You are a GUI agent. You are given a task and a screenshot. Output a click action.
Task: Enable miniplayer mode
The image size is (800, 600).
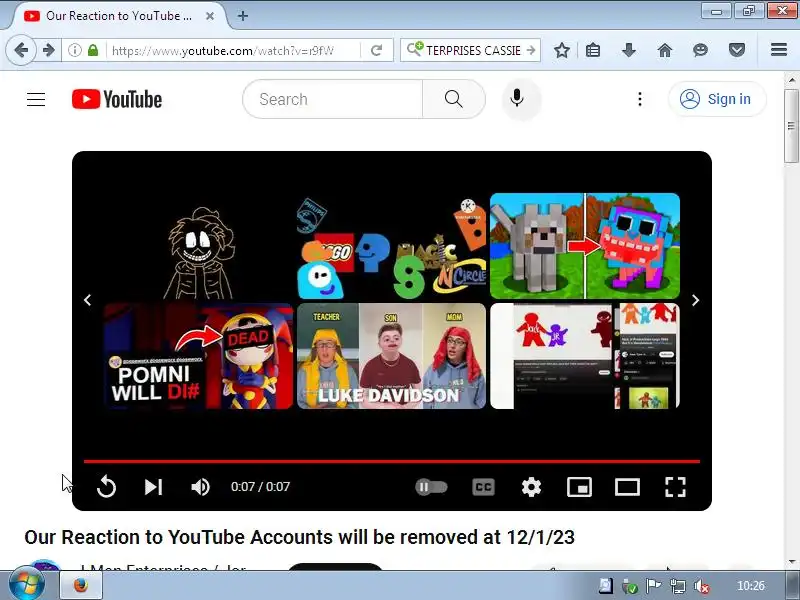[580, 487]
